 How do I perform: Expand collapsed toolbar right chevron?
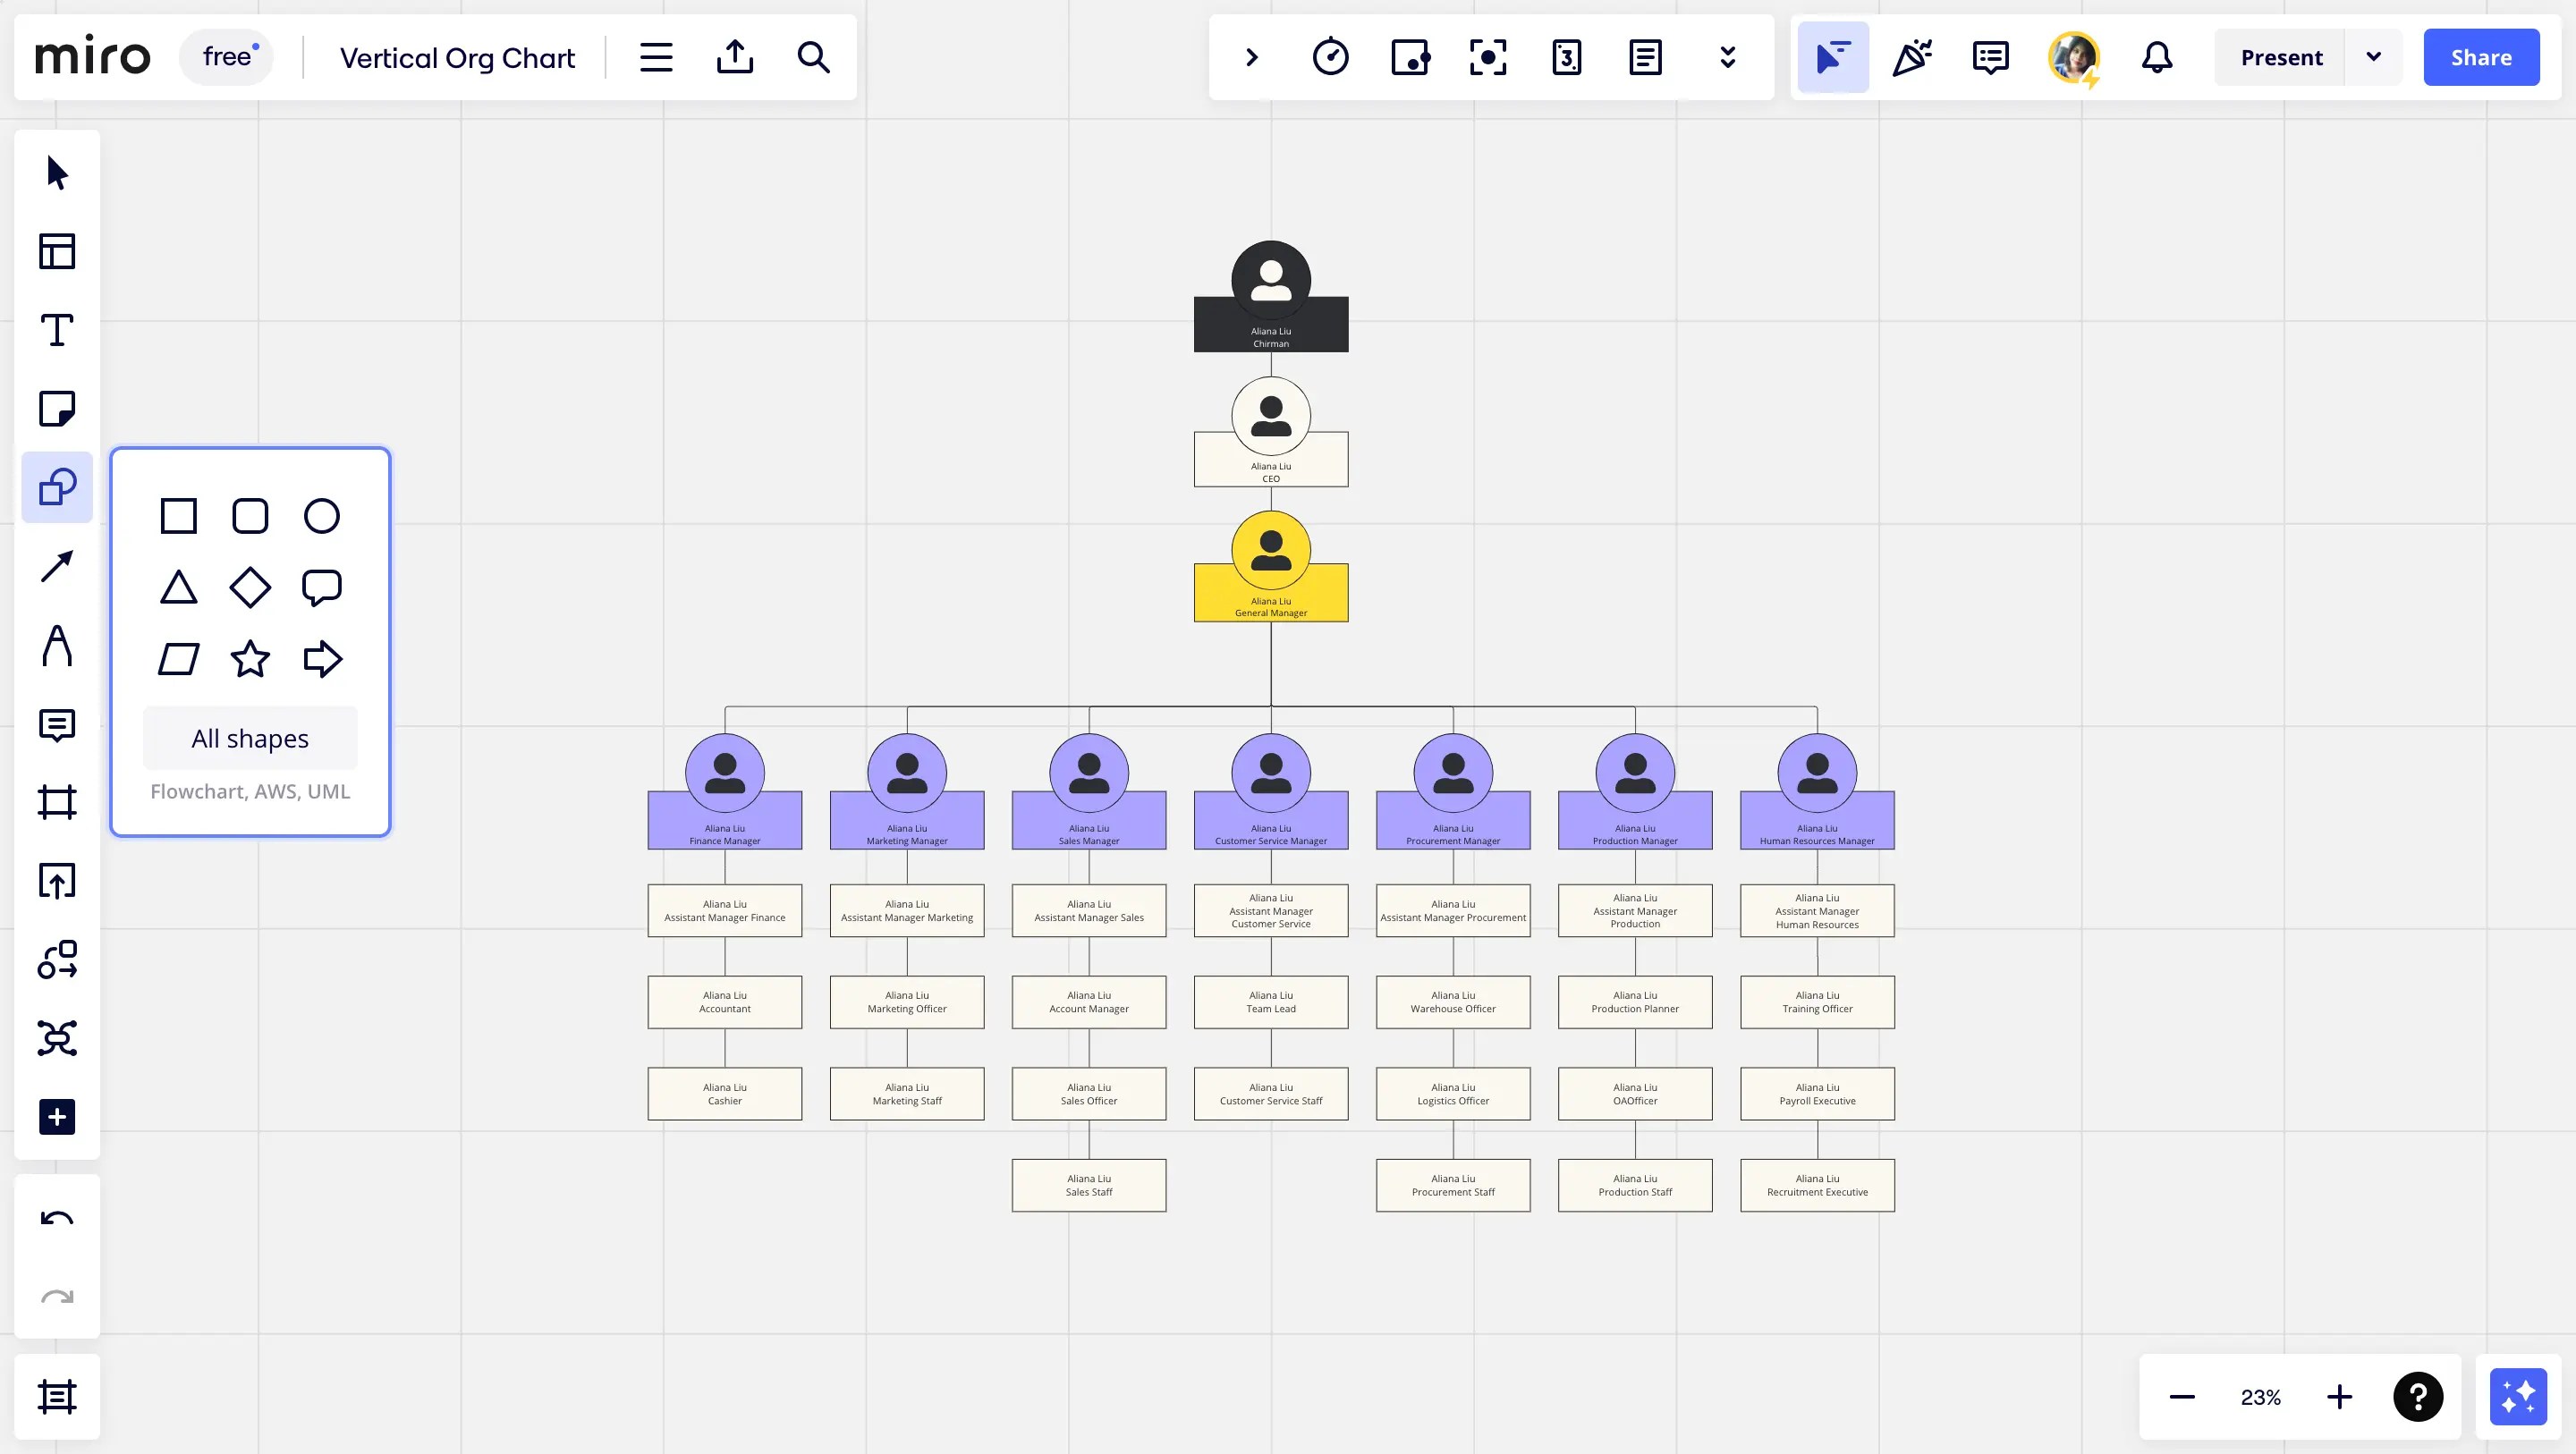pos(1251,57)
